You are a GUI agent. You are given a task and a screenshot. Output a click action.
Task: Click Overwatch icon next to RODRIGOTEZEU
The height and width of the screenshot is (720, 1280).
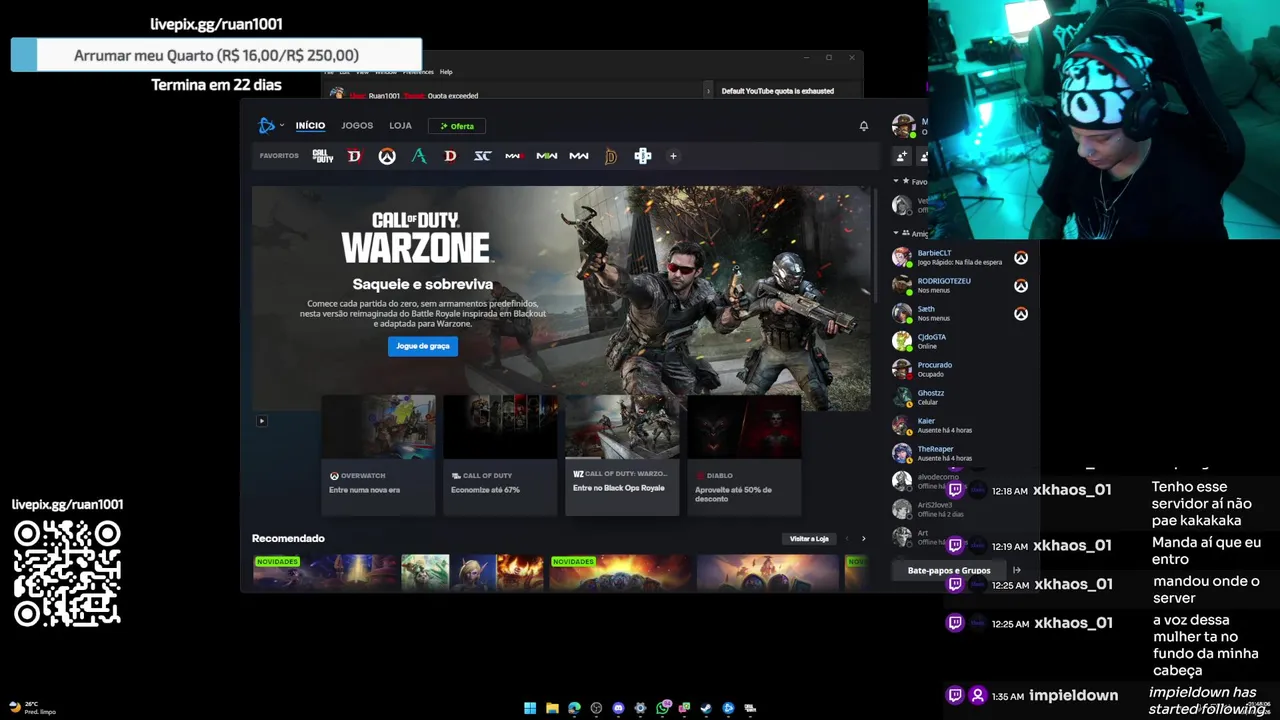pos(1021,286)
